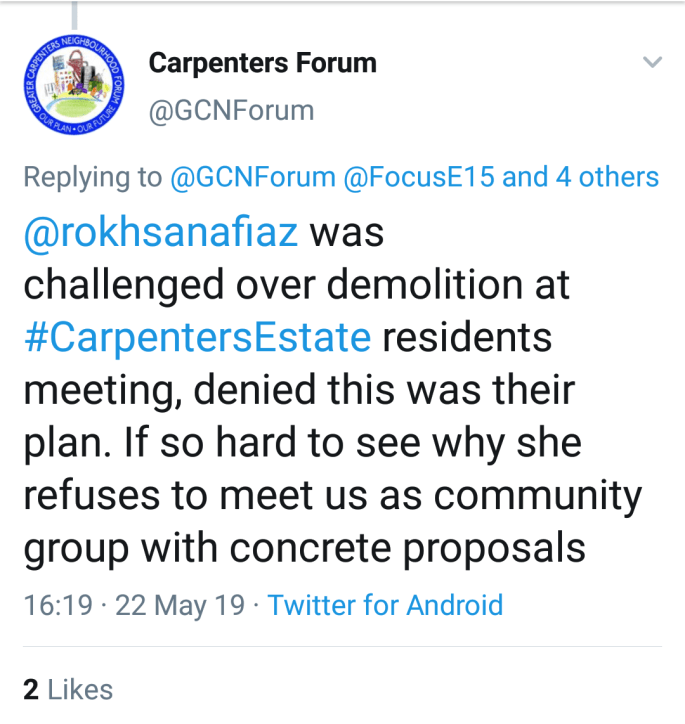View the 2 Likes list
This screenshot has height=724, width=685.
click(68, 689)
